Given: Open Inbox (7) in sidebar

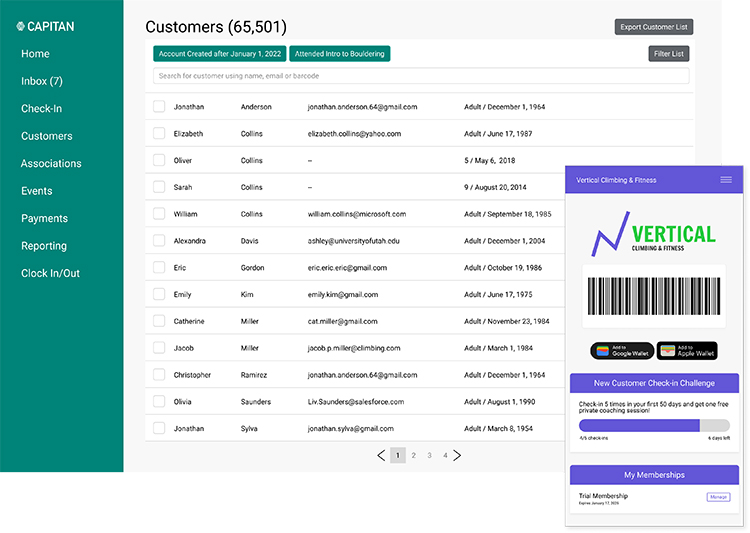Looking at the screenshot, I should pyautogui.click(x=42, y=81).
